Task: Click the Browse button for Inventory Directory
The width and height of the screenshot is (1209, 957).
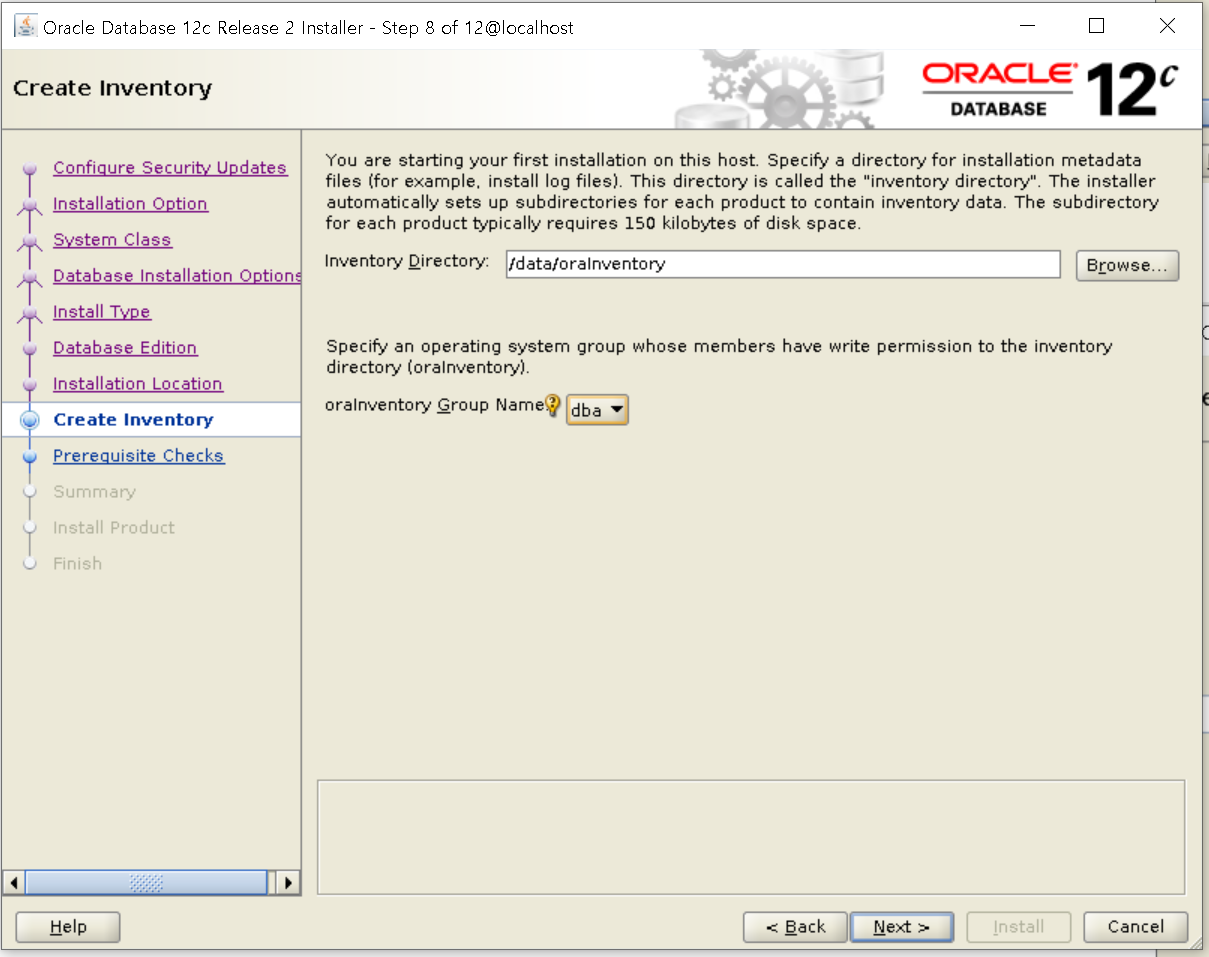Action: click(x=1127, y=265)
